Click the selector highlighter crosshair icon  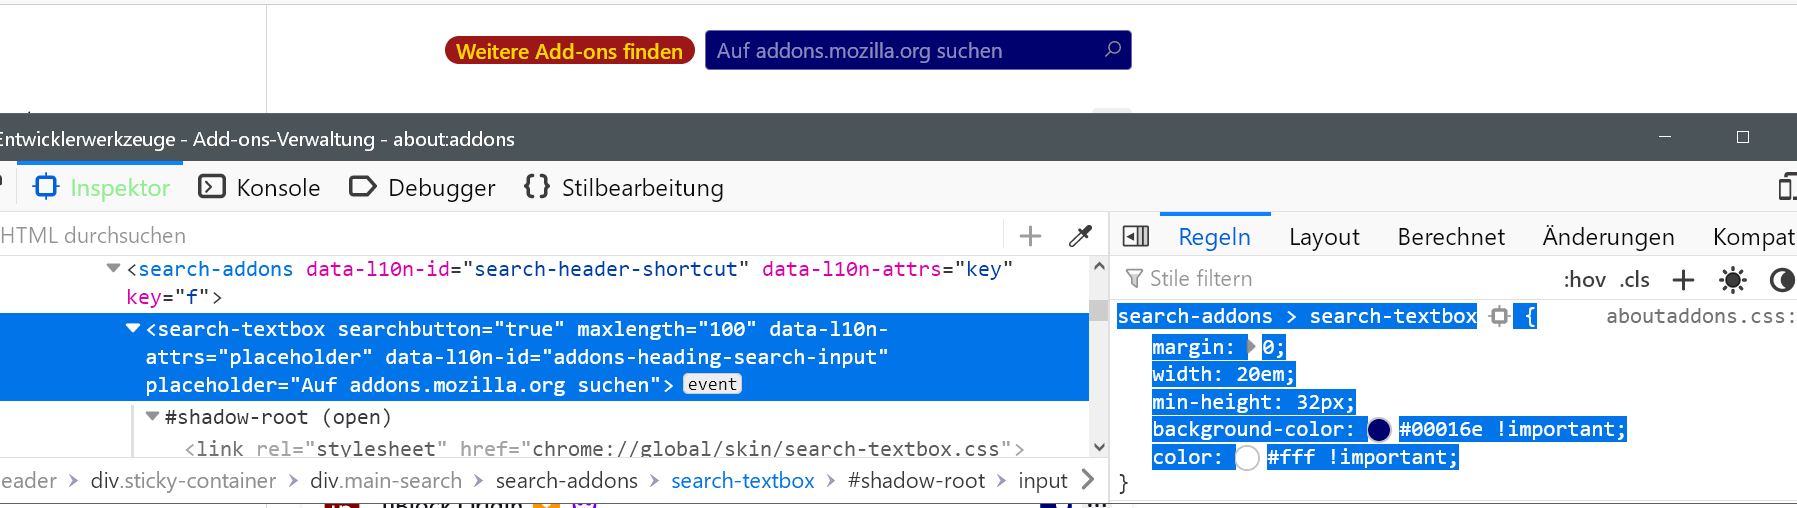[1499, 317]
